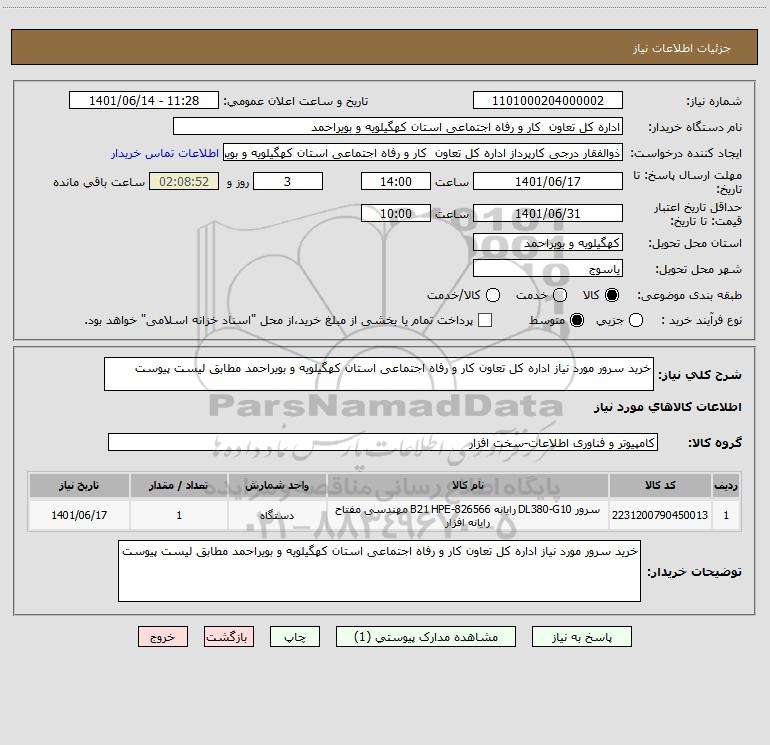Choose the جزیی purchase type radio
The width and height of the screenshot is (770, 745).
click(635, 321)
